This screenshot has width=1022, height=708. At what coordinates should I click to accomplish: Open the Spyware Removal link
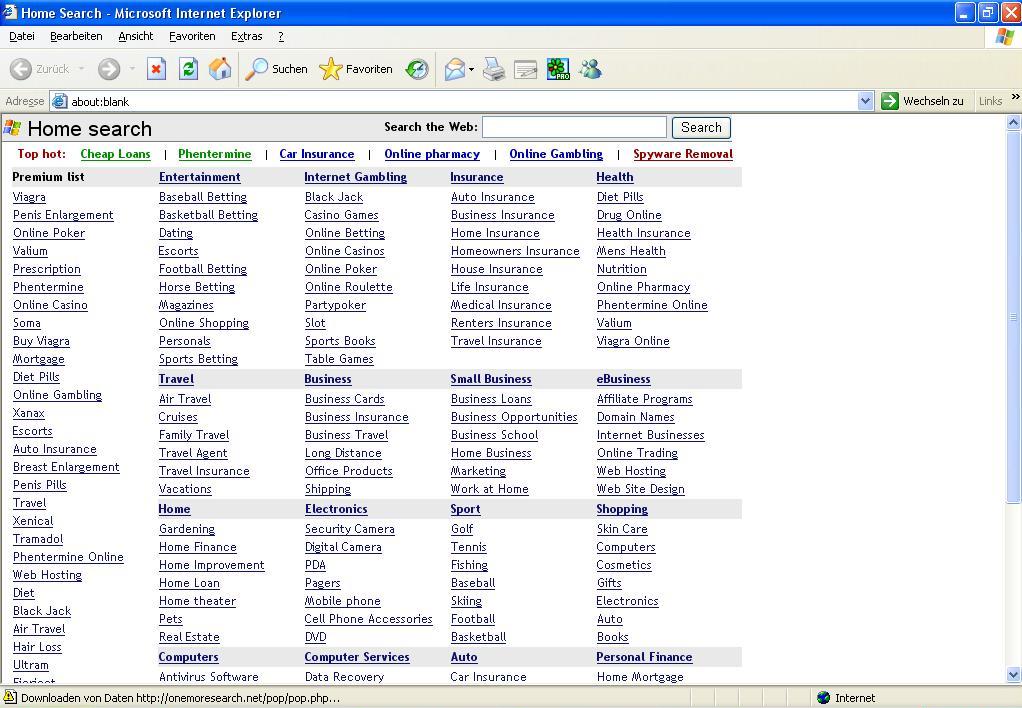coord(683,155)
